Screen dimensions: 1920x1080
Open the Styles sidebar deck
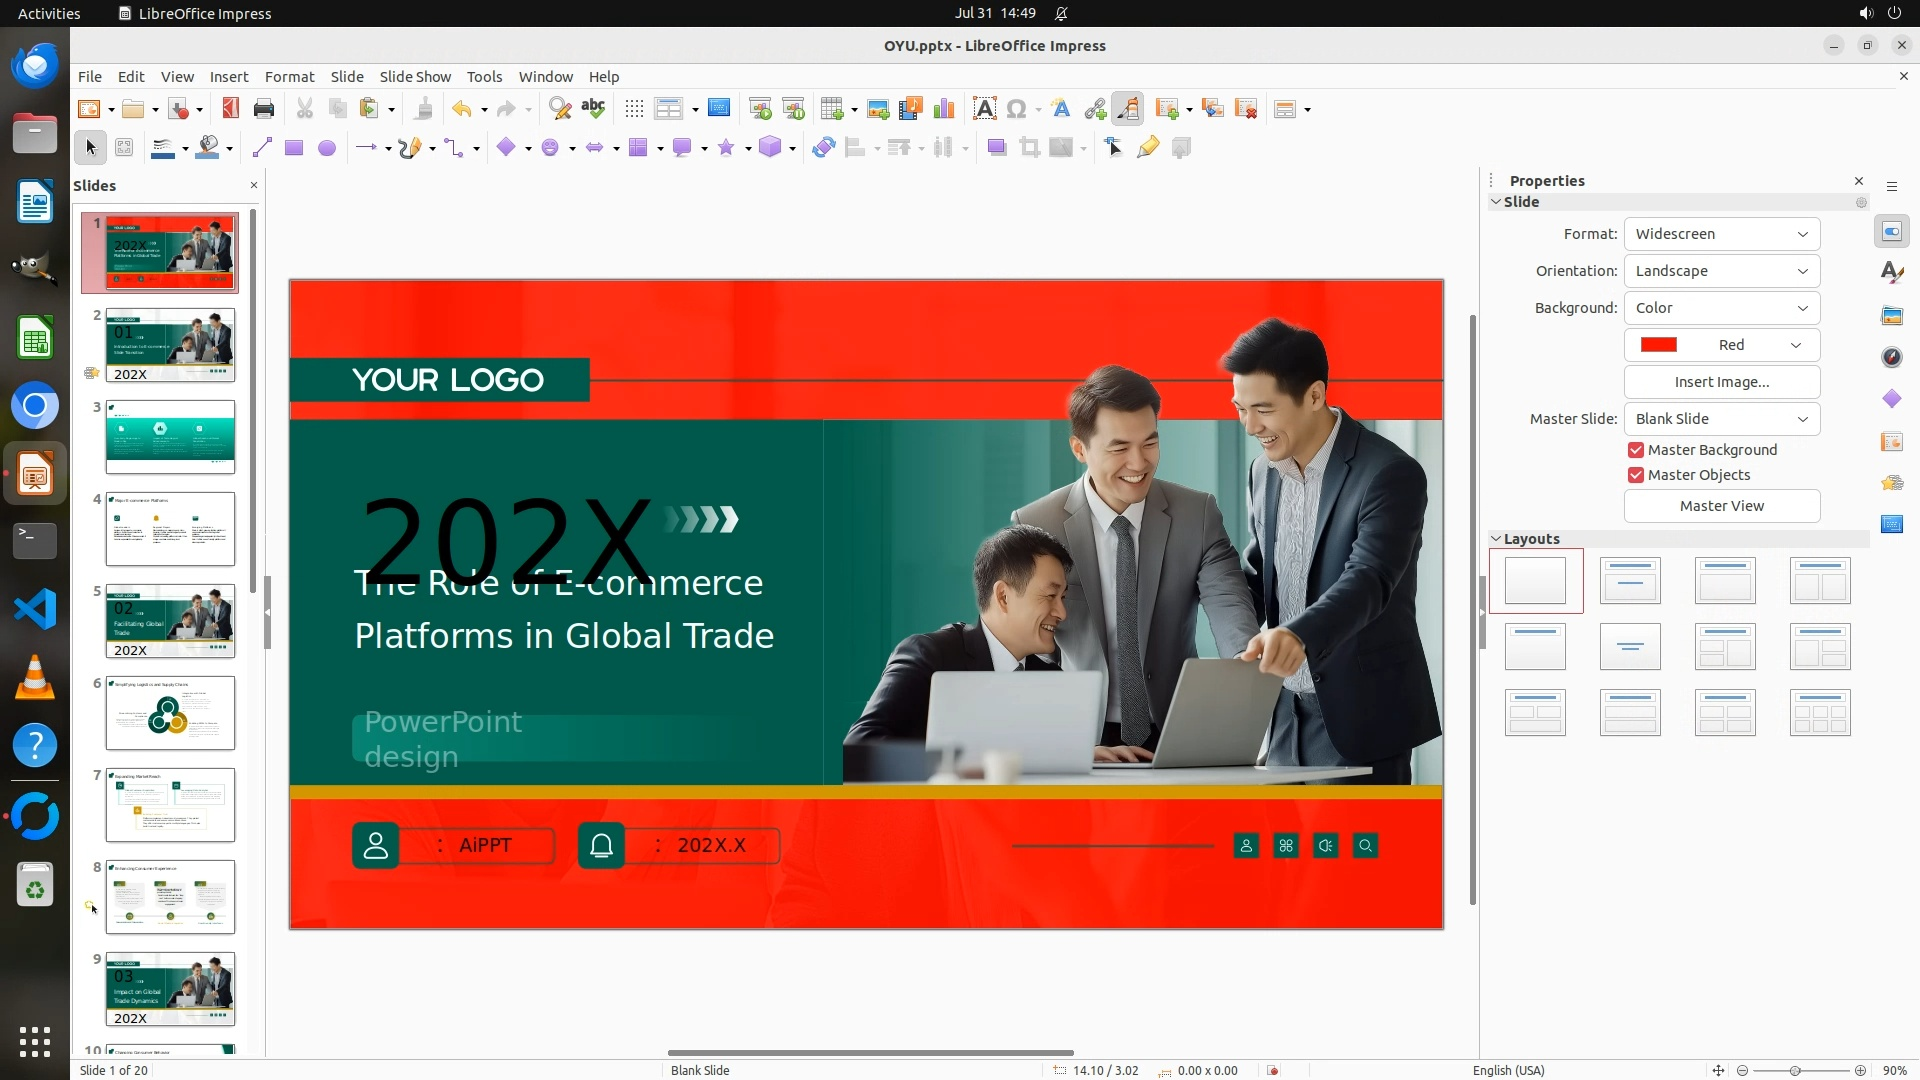[x=1891, y=273]
